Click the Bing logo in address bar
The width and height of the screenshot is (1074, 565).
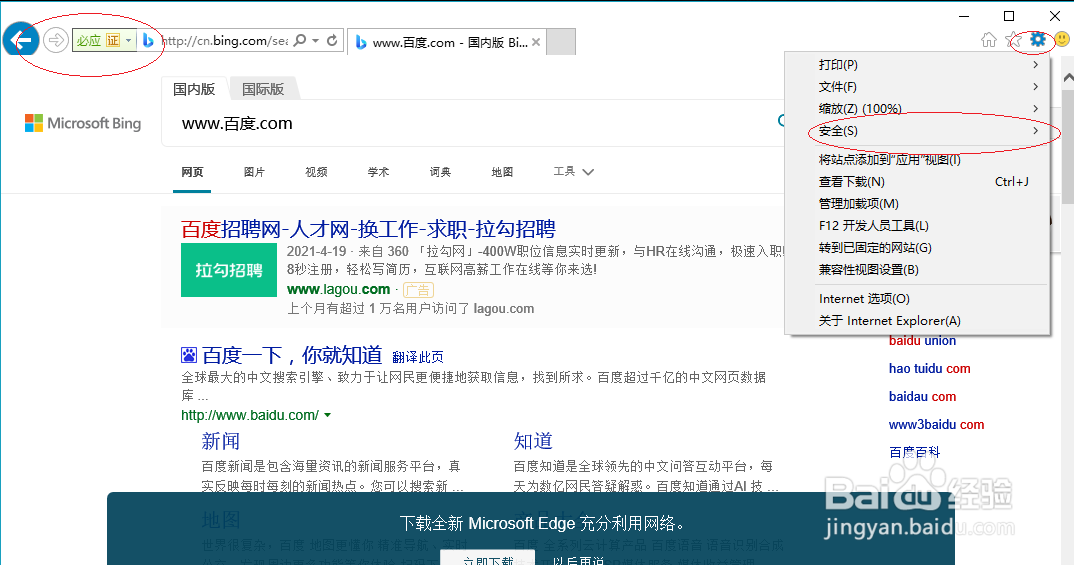[148, 40]
